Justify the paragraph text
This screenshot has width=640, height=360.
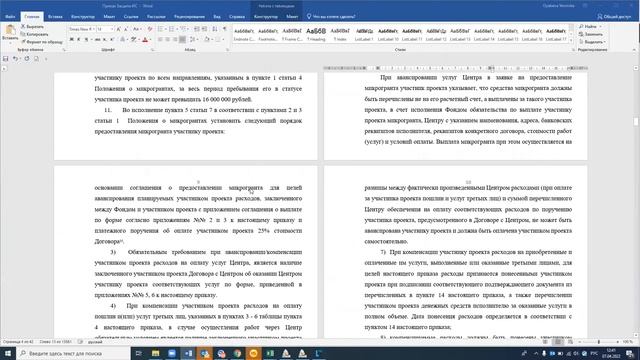182,40
